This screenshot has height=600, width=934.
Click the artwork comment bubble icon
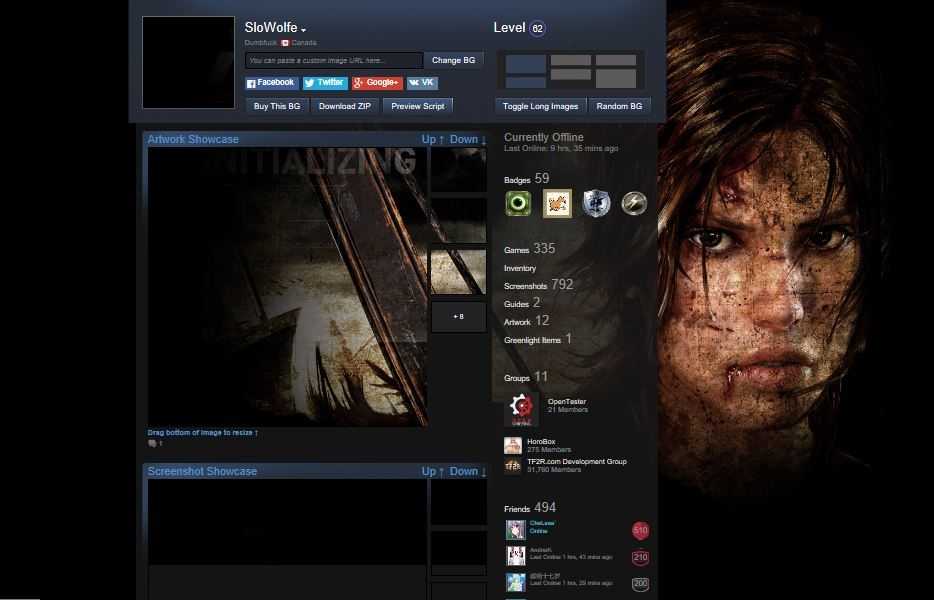[152, 443]
